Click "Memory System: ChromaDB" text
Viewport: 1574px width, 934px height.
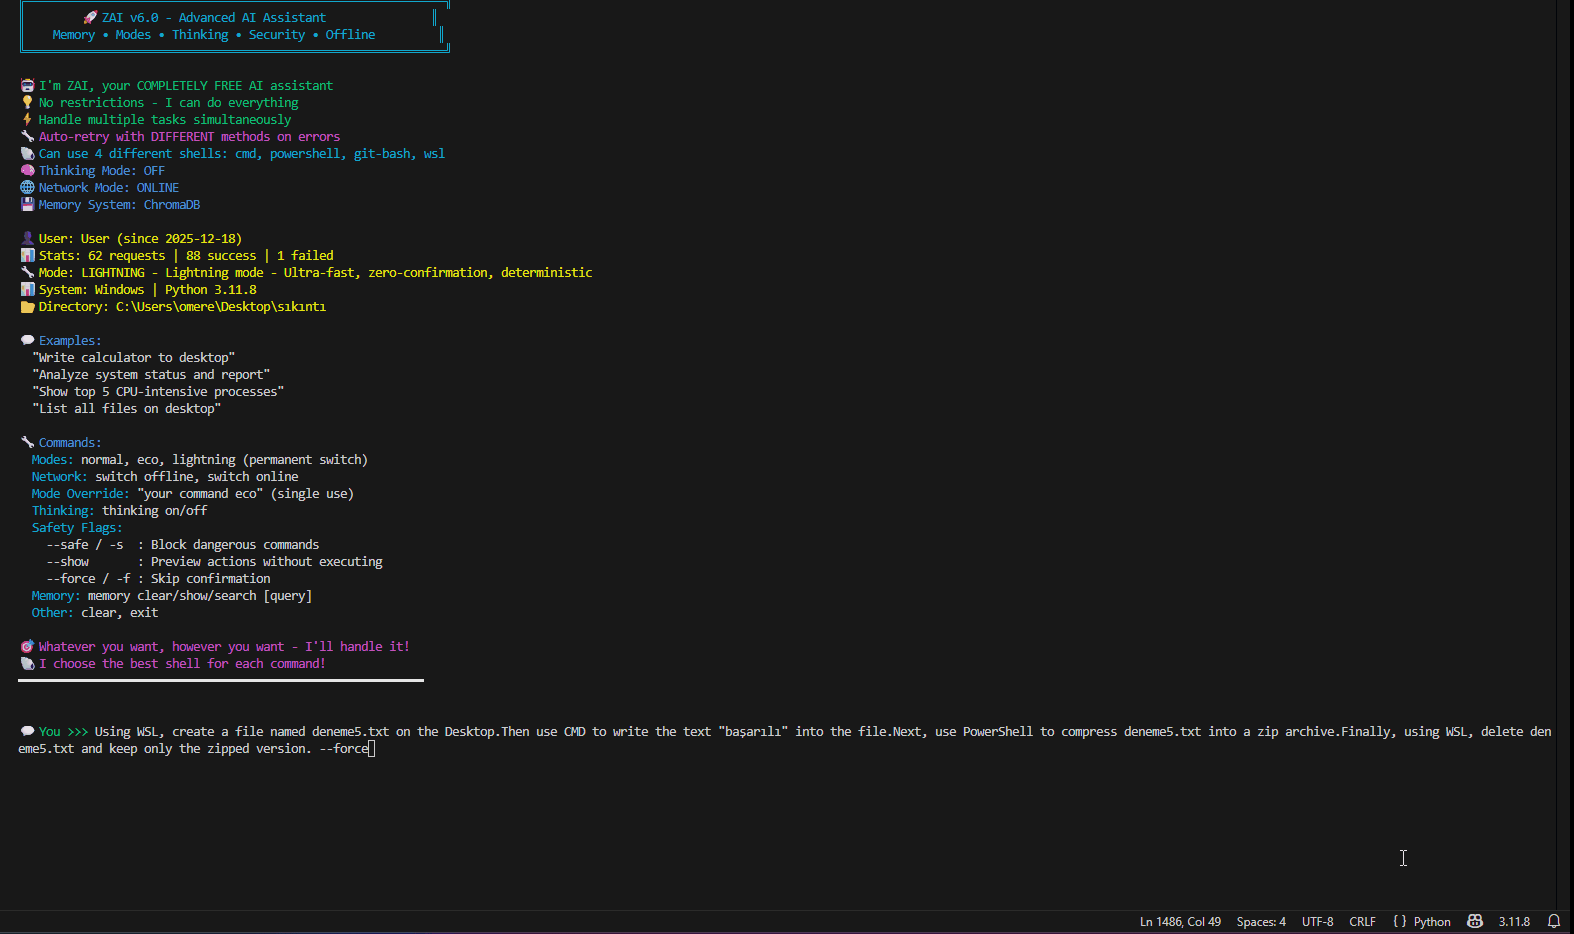coord(119,204)
